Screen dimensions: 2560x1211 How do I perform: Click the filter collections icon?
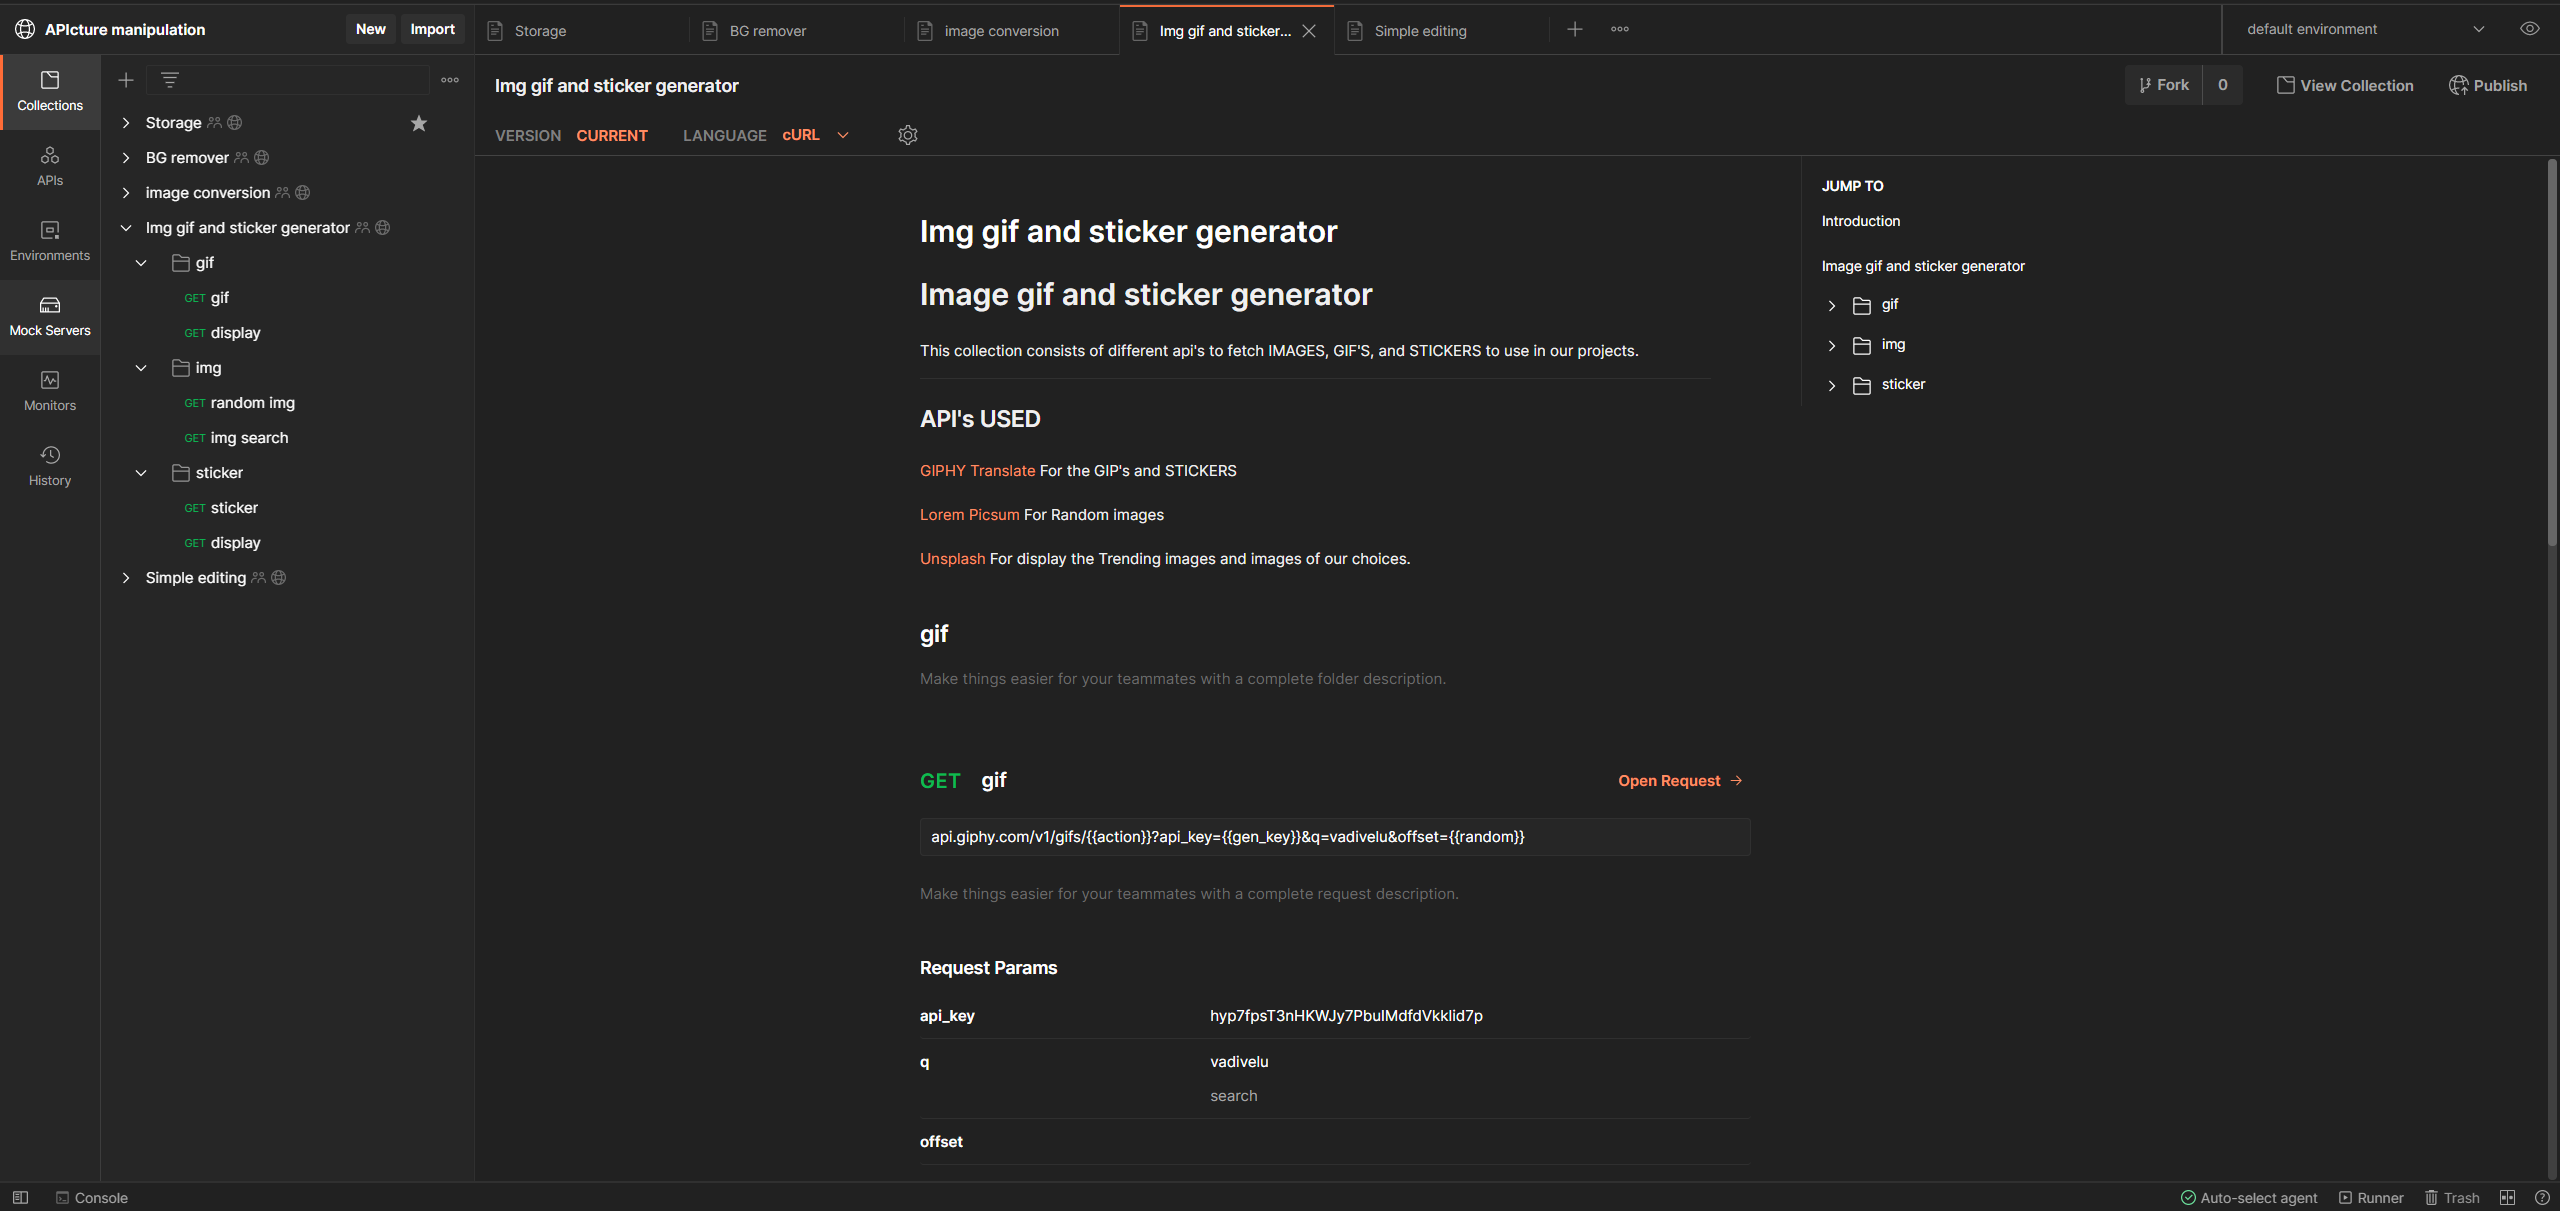pos(170,80)
